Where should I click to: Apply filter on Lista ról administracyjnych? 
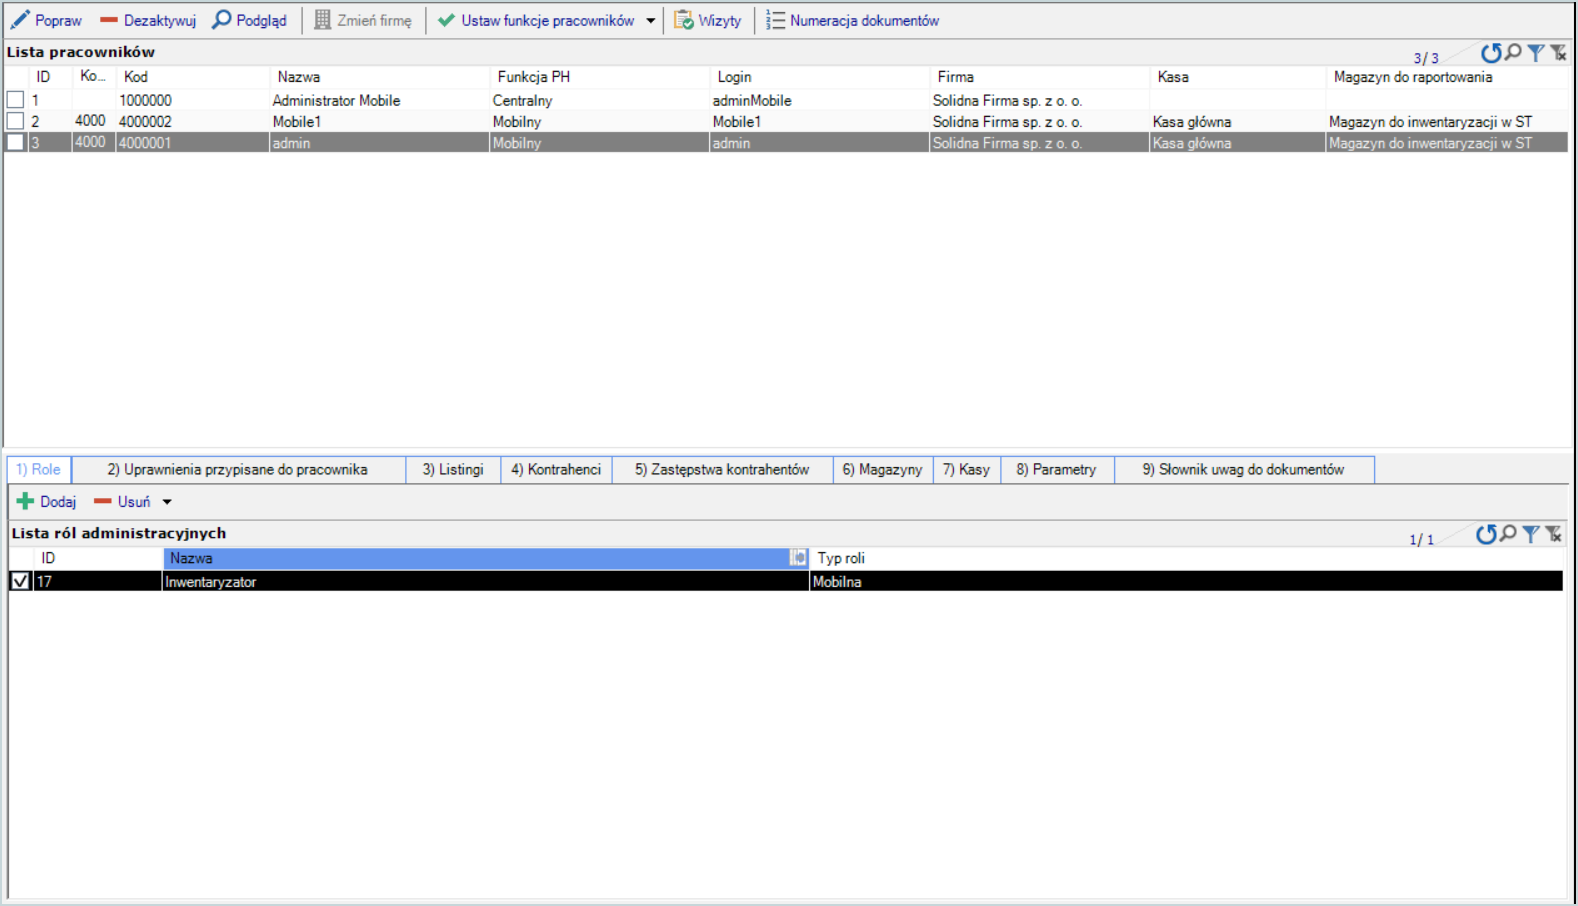[x=1530, y=534]
